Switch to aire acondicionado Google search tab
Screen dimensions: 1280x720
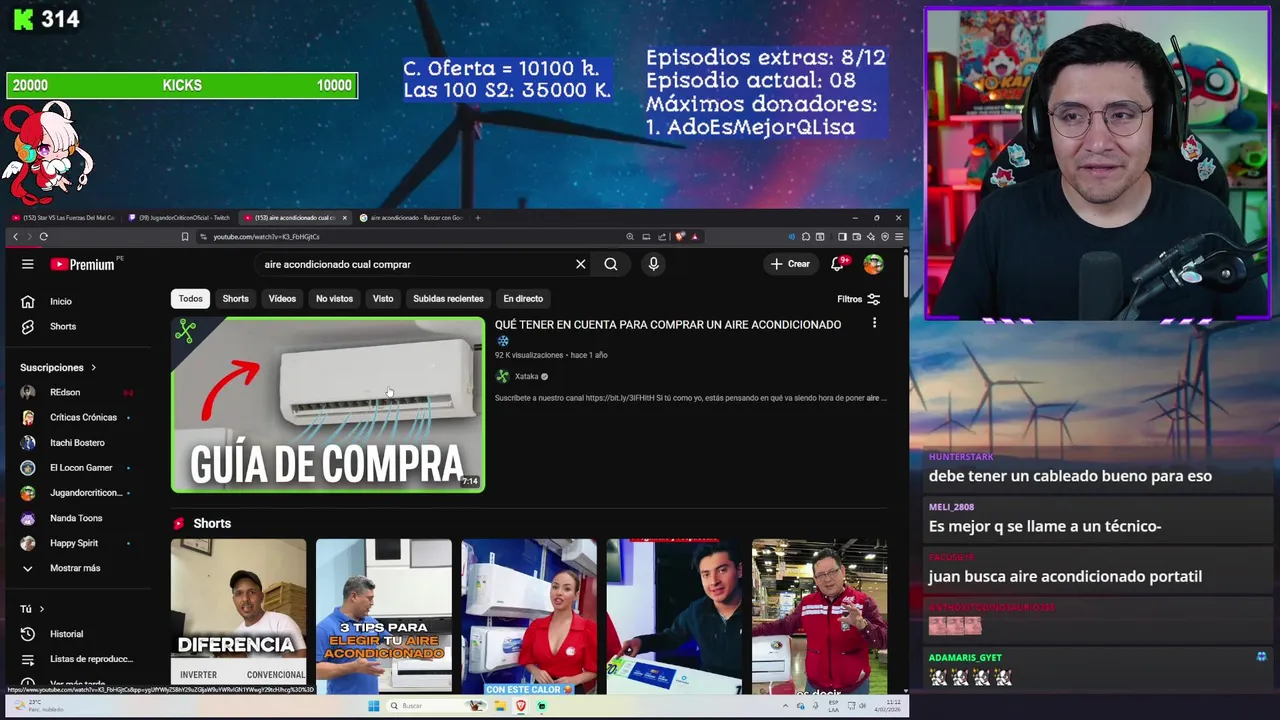pos(412,217)
